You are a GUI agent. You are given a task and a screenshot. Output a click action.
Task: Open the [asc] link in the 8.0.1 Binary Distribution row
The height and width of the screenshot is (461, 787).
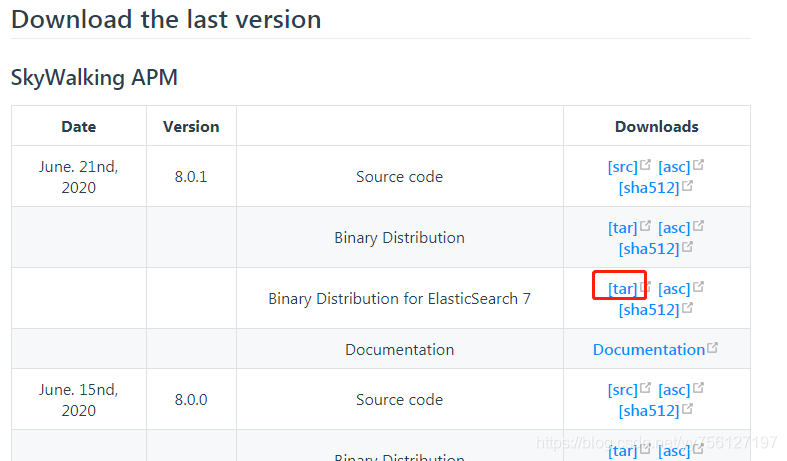[x=674, y=227]
